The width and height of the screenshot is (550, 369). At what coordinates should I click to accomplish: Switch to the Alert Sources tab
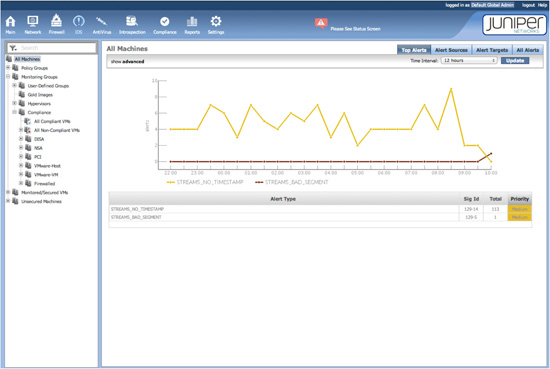[451, 50]
